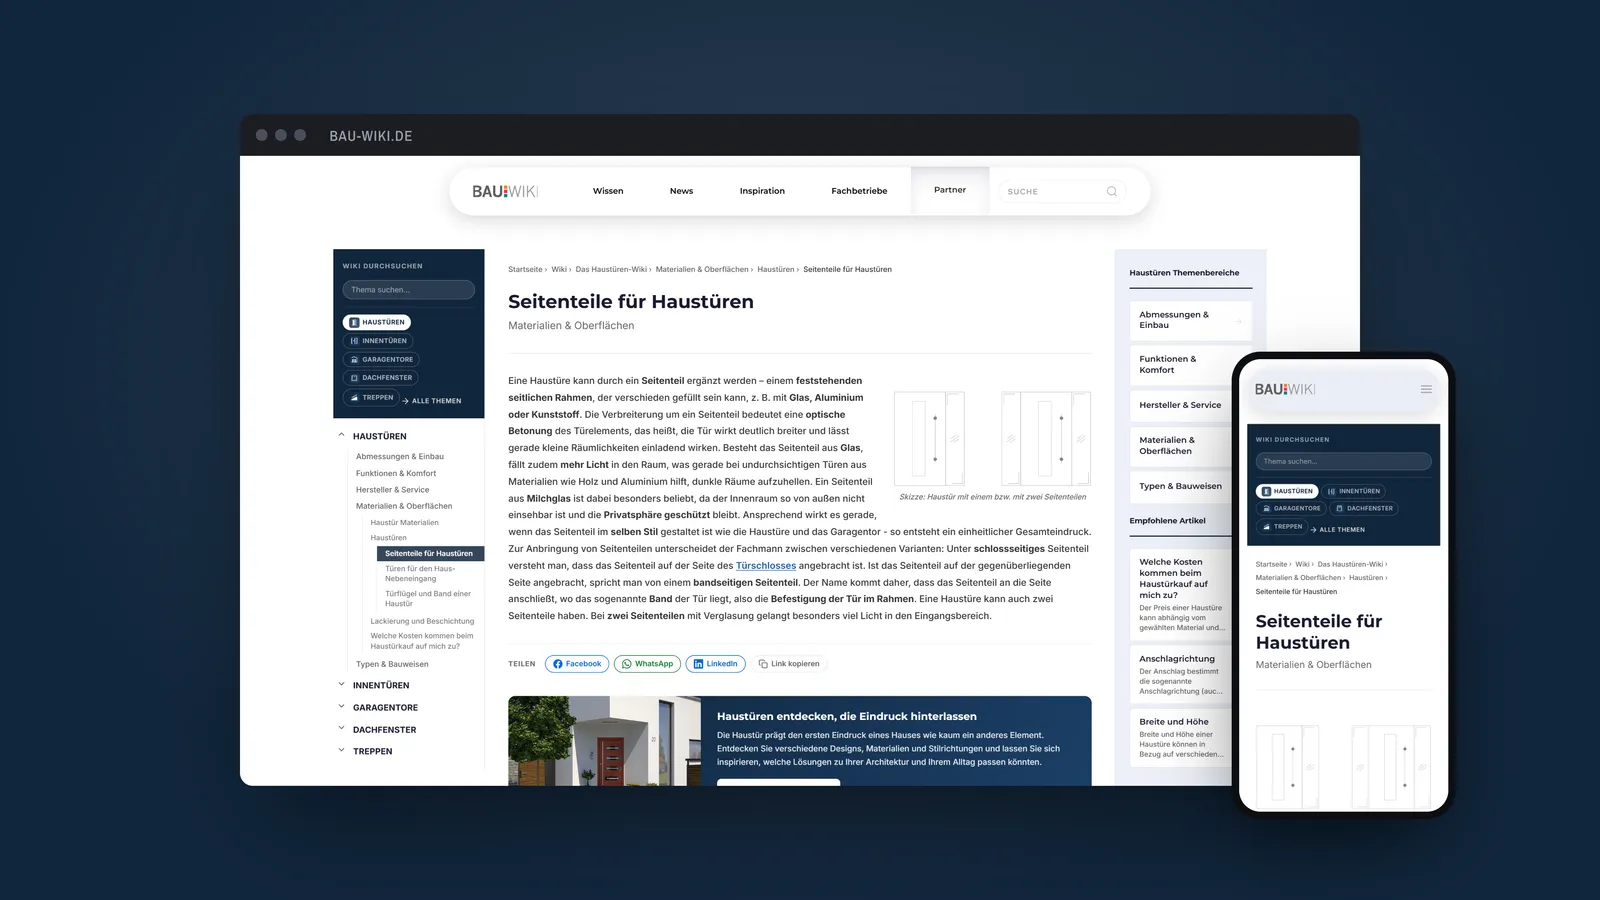Share the article via the WhatsApp button
This screenshot has height=900, width=1600.
(x=647, y=664)
